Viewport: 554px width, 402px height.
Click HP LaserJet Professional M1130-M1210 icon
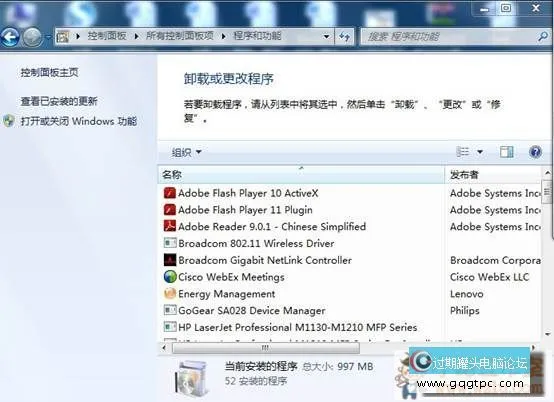tap(170, 327)
